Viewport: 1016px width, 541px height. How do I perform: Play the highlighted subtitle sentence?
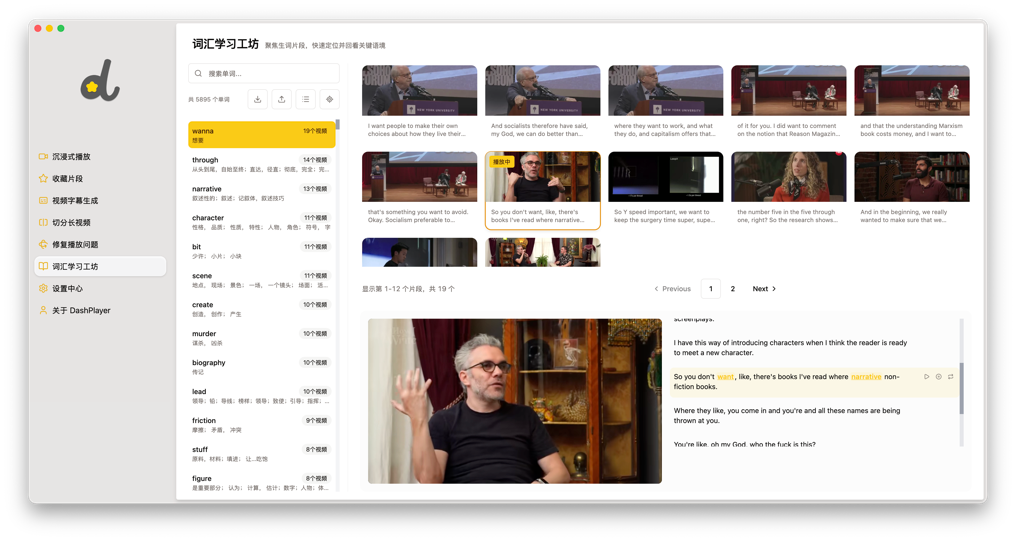click(926, 376)
